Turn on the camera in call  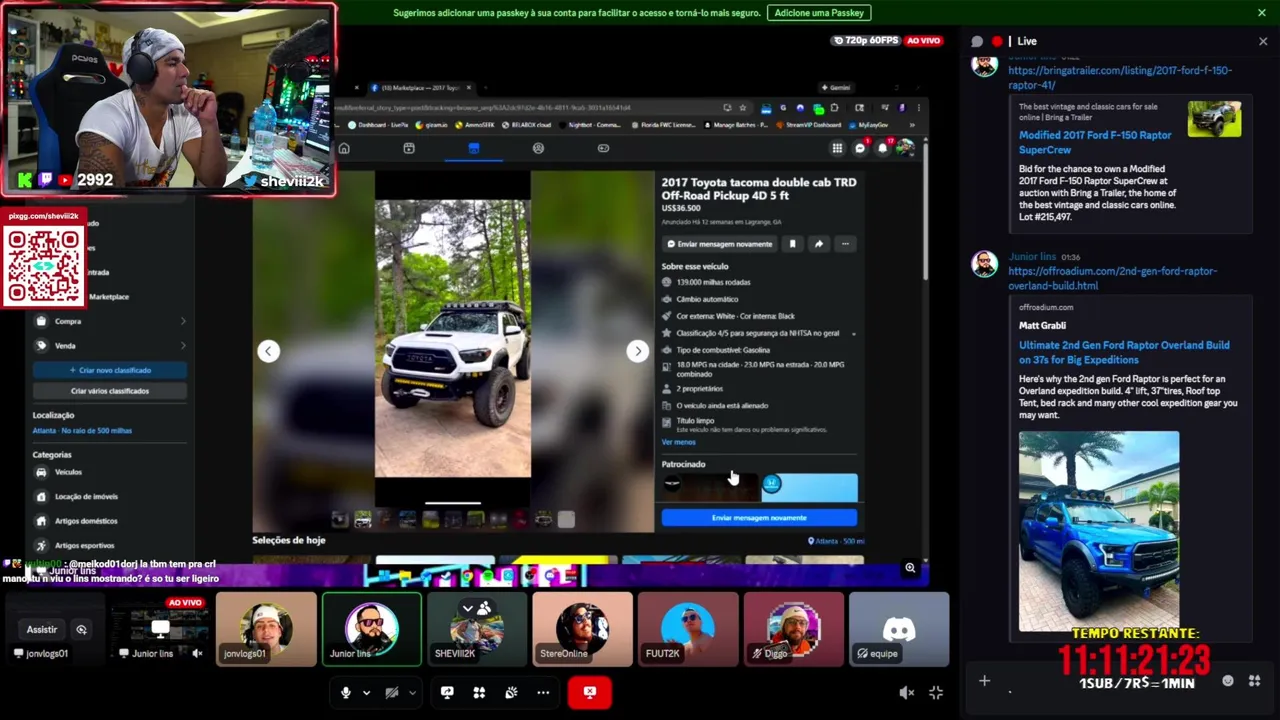pyautogui.click(x=392, y=692)
